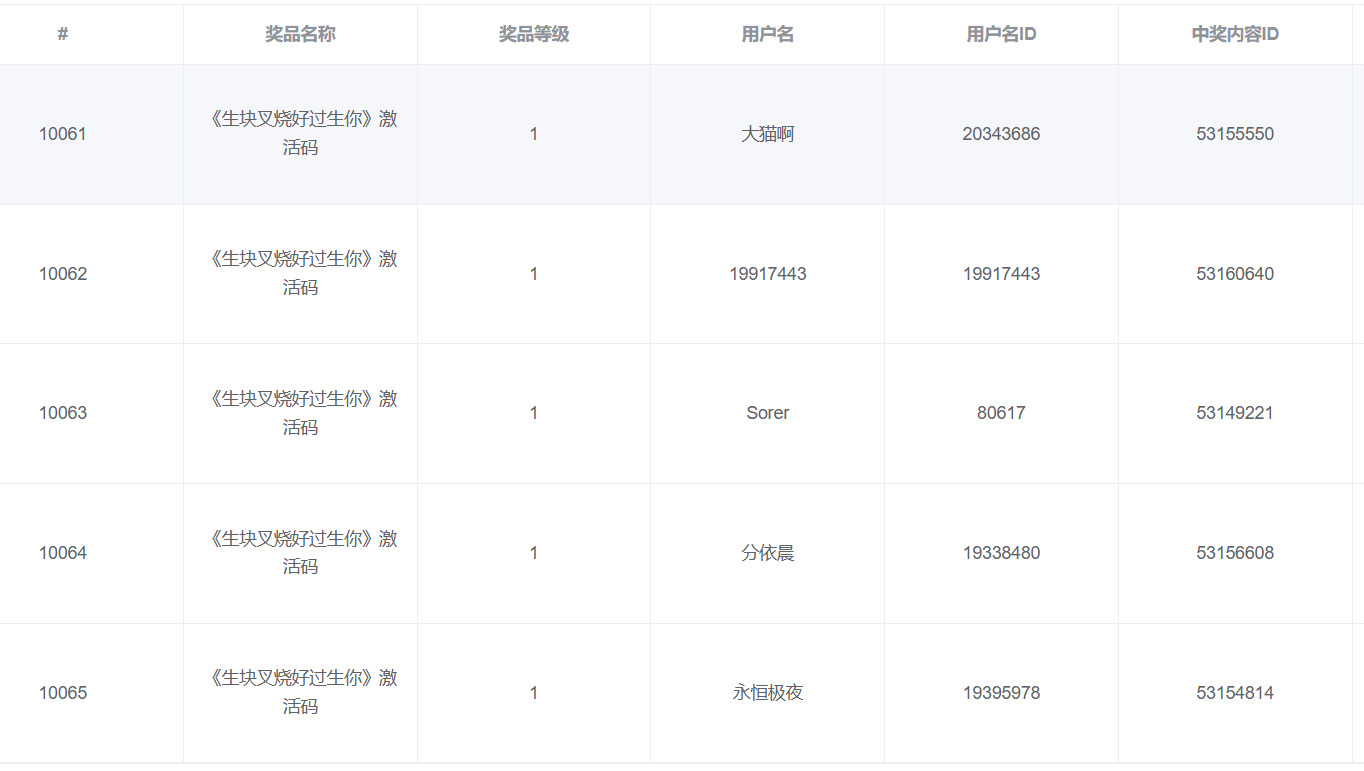Click username 大猫啊
This screenshot has width=1364, height=771.
click(x=768, y=134)
